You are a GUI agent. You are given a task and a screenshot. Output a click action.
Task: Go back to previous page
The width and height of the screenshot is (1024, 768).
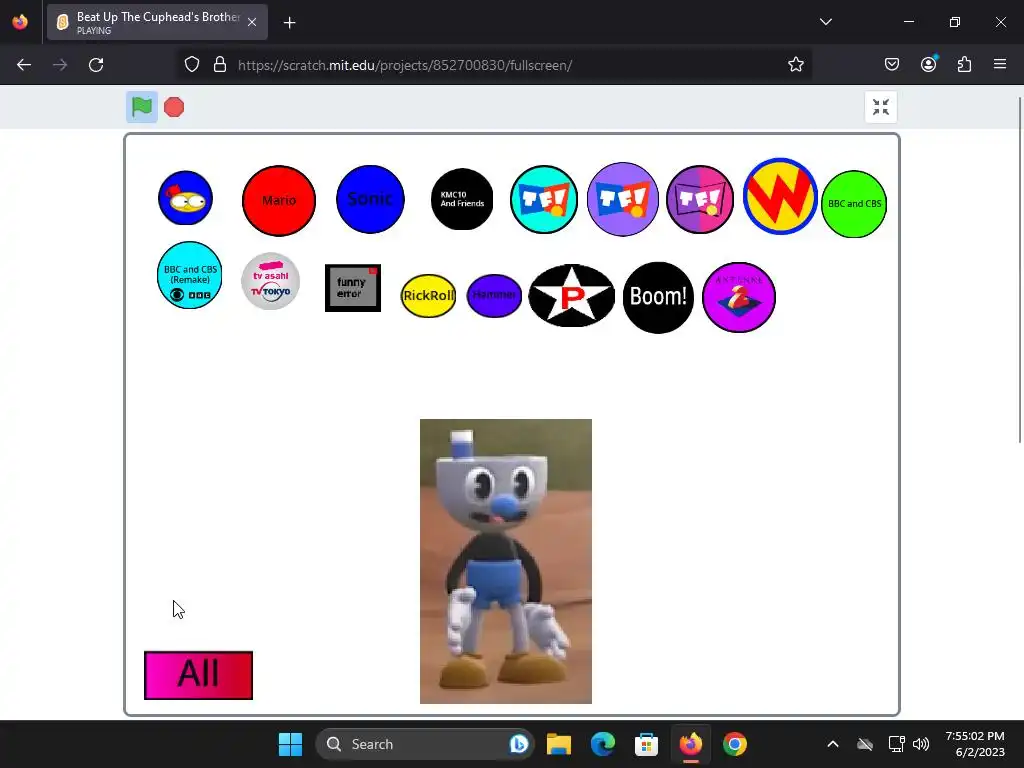point(24,65)
